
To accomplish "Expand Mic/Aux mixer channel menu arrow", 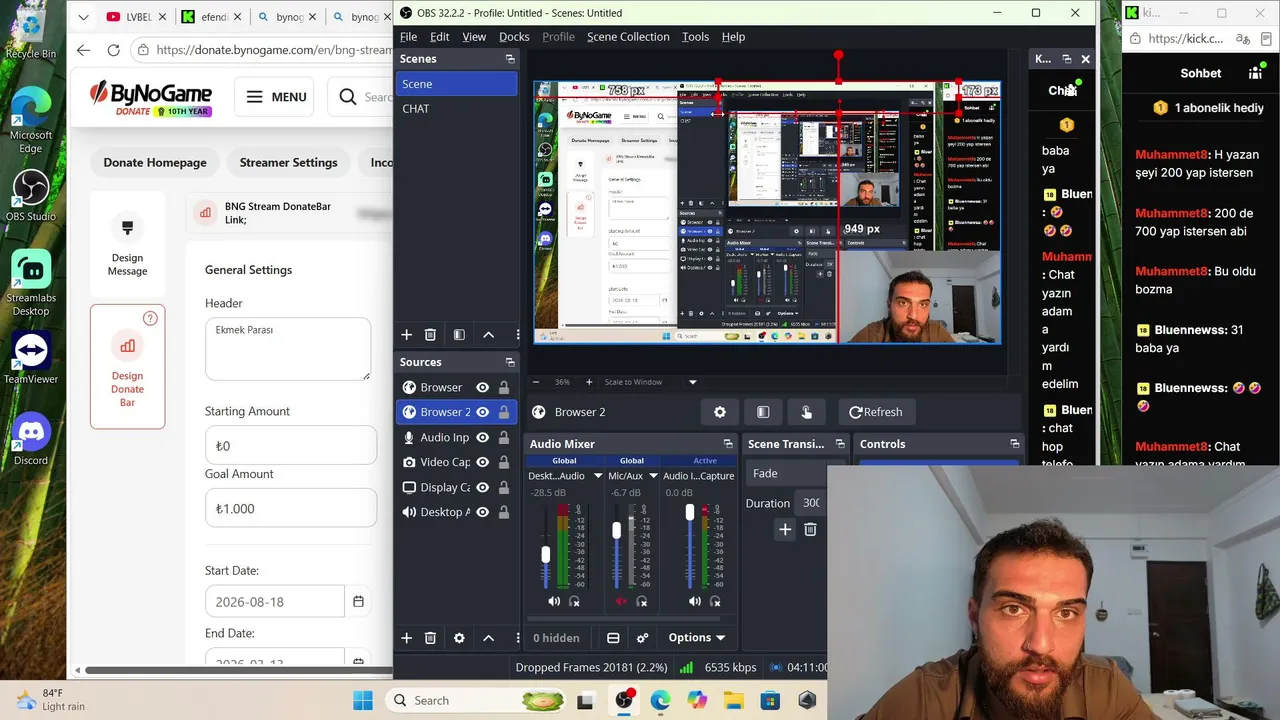I will [x=653, y=476].
